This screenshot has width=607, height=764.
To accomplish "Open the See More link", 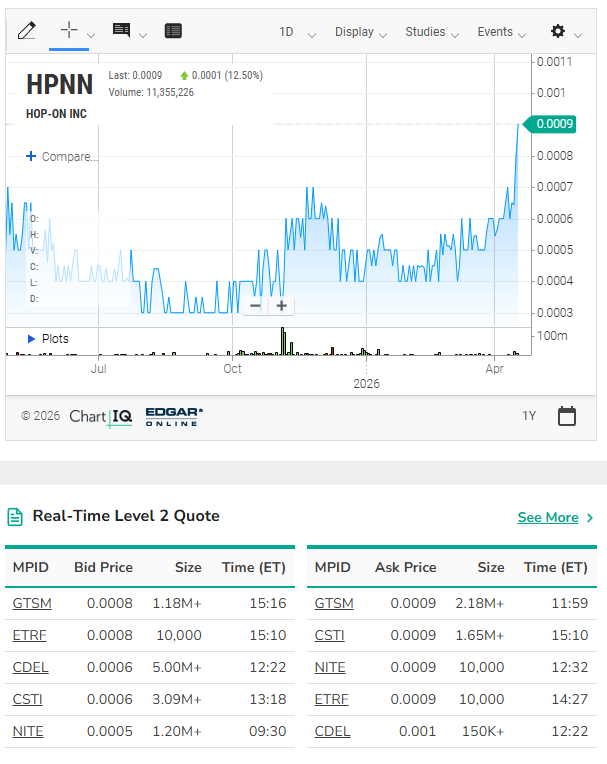I will [x=548, y=517].
